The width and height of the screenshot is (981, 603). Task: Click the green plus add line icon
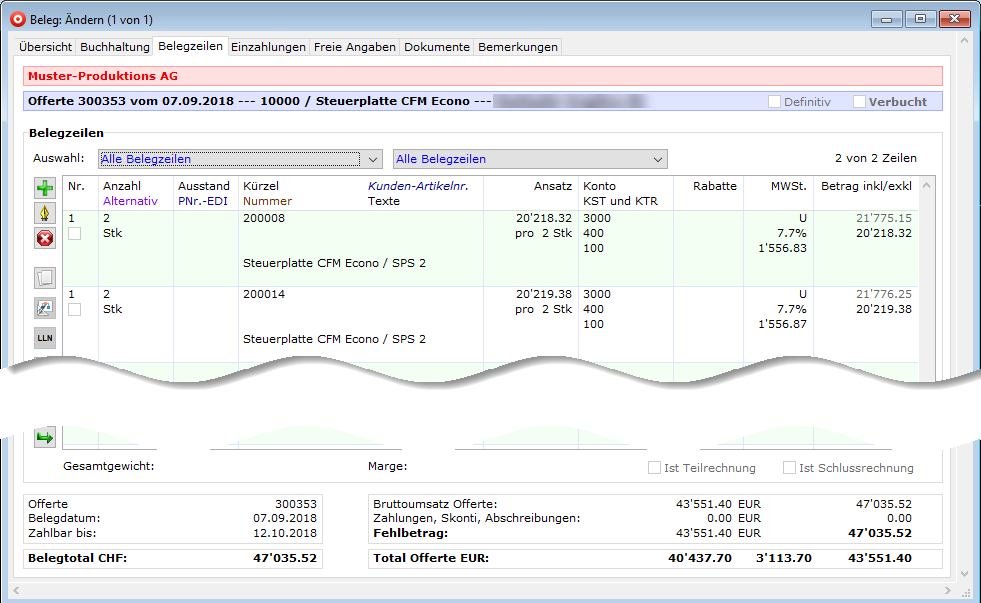click(45, 188)
